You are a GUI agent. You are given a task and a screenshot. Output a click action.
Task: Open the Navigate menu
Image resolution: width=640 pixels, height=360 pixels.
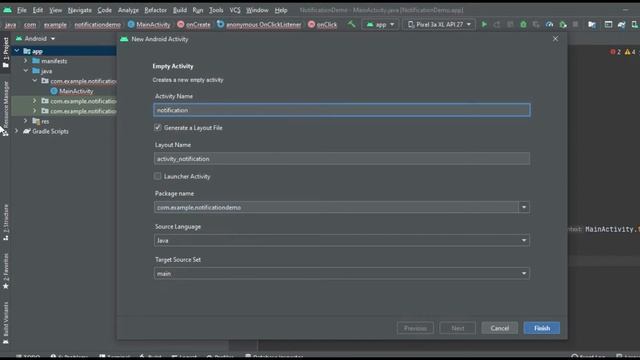pyautogui.click(x=80, y=10)
